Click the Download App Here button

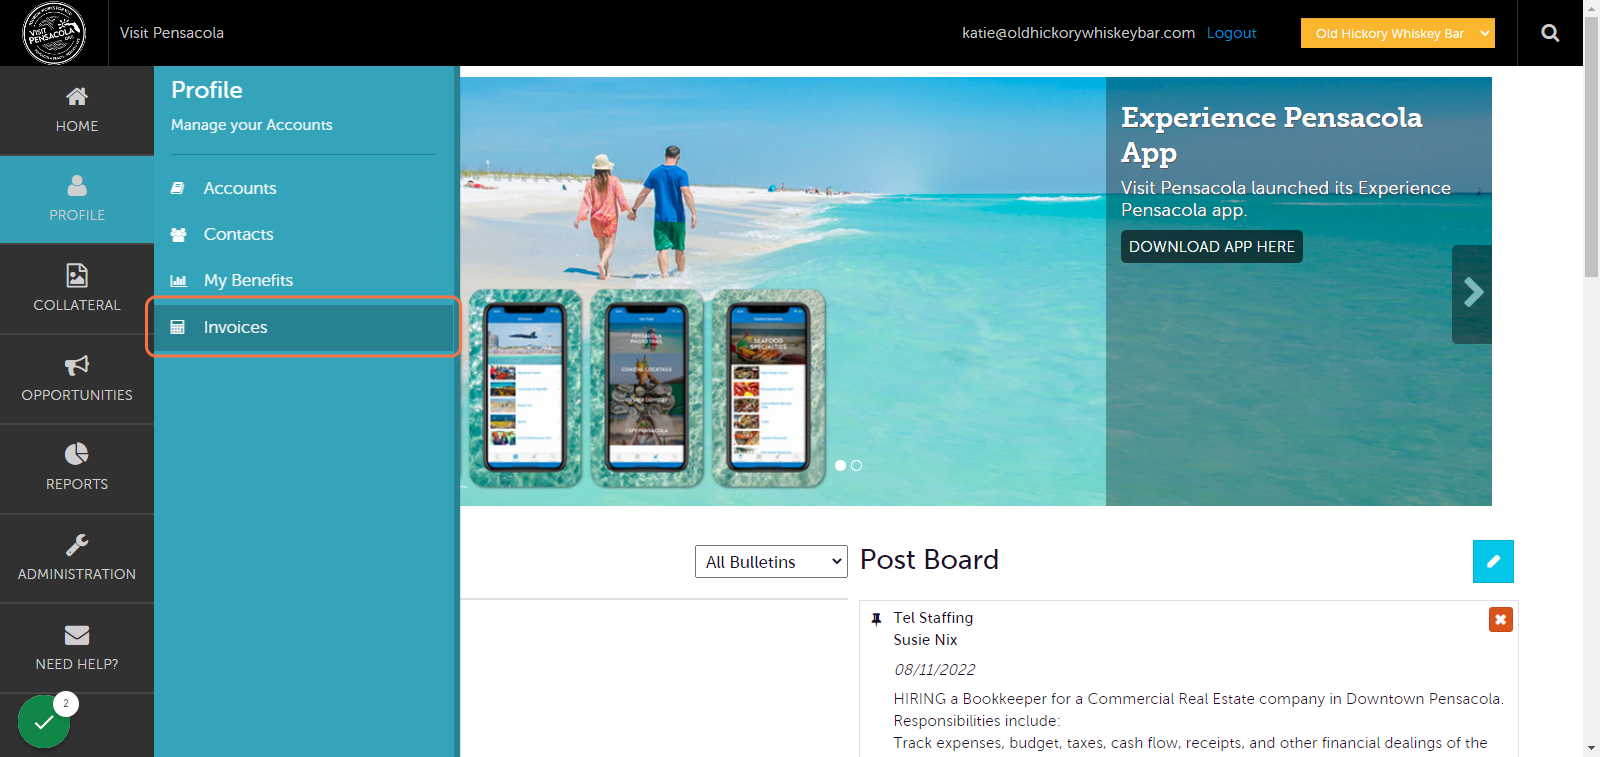coord(1211,247)
